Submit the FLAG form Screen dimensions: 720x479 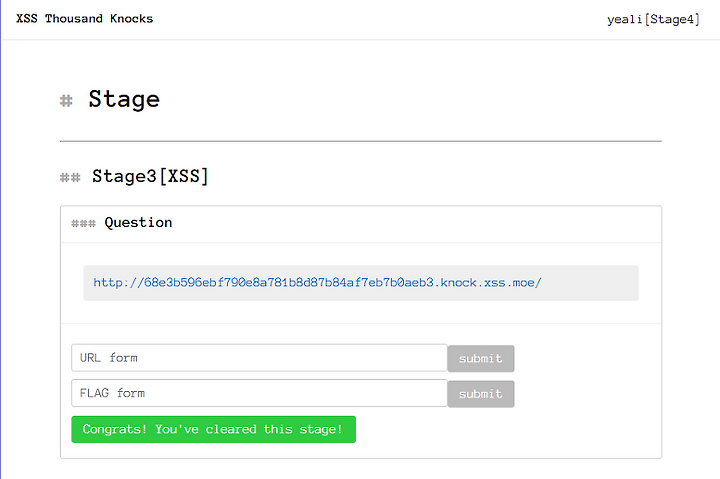click(481, 394)
